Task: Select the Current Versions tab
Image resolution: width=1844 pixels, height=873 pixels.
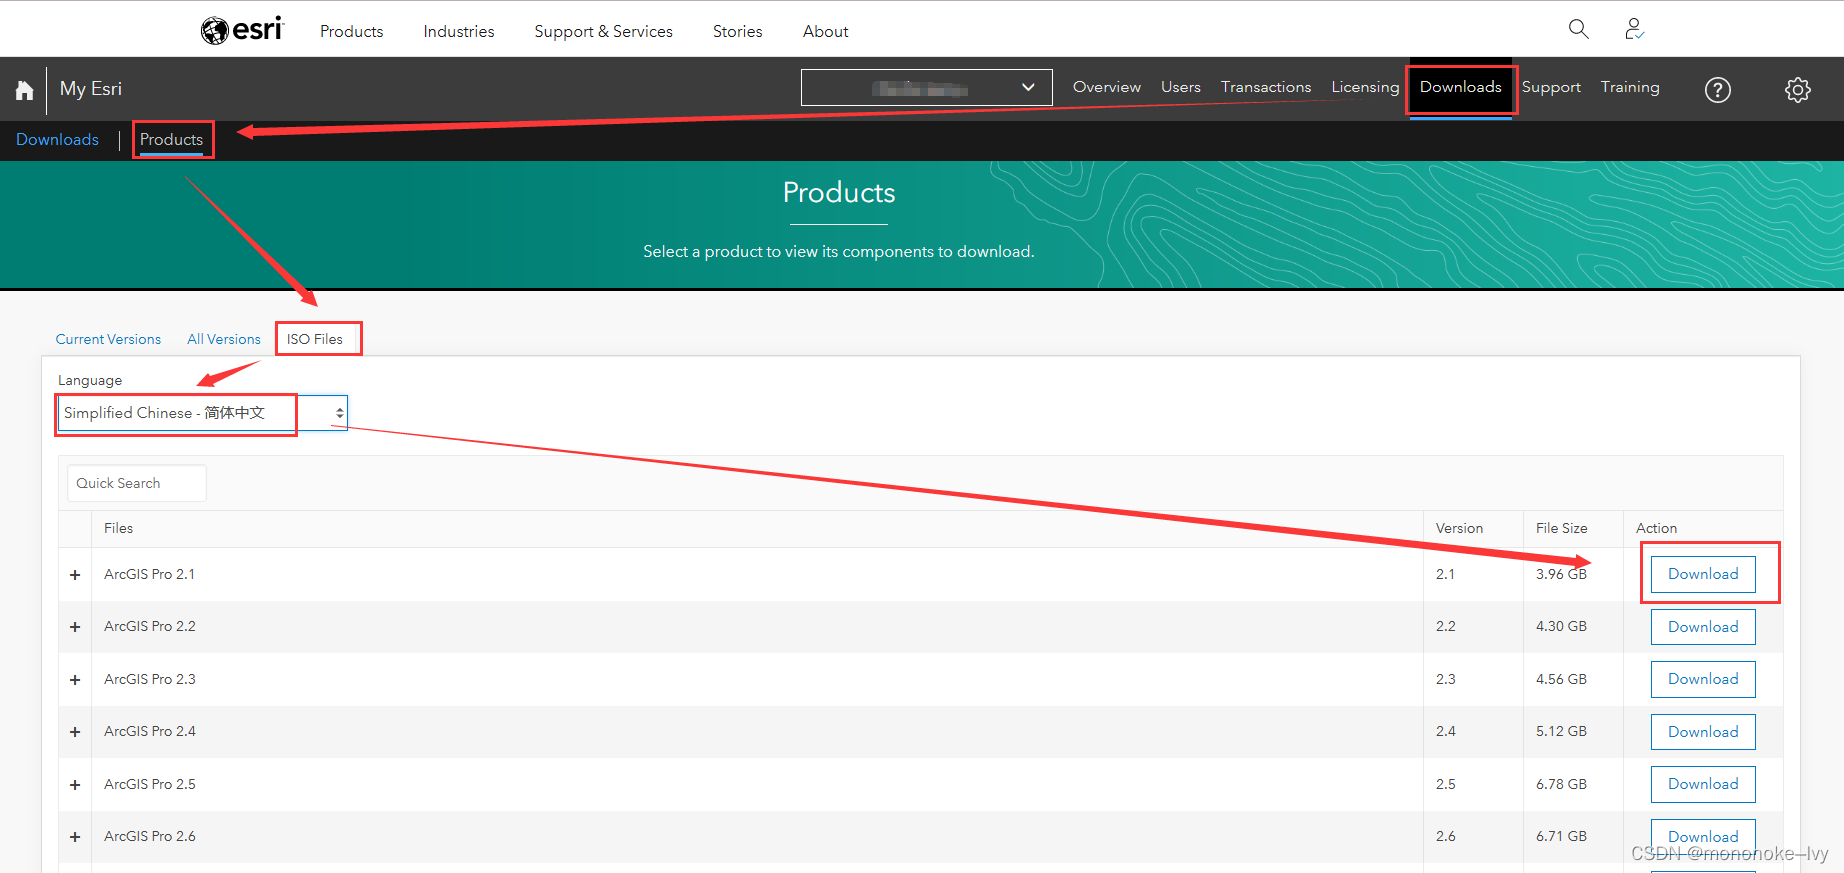Action: tap(108, 339)
